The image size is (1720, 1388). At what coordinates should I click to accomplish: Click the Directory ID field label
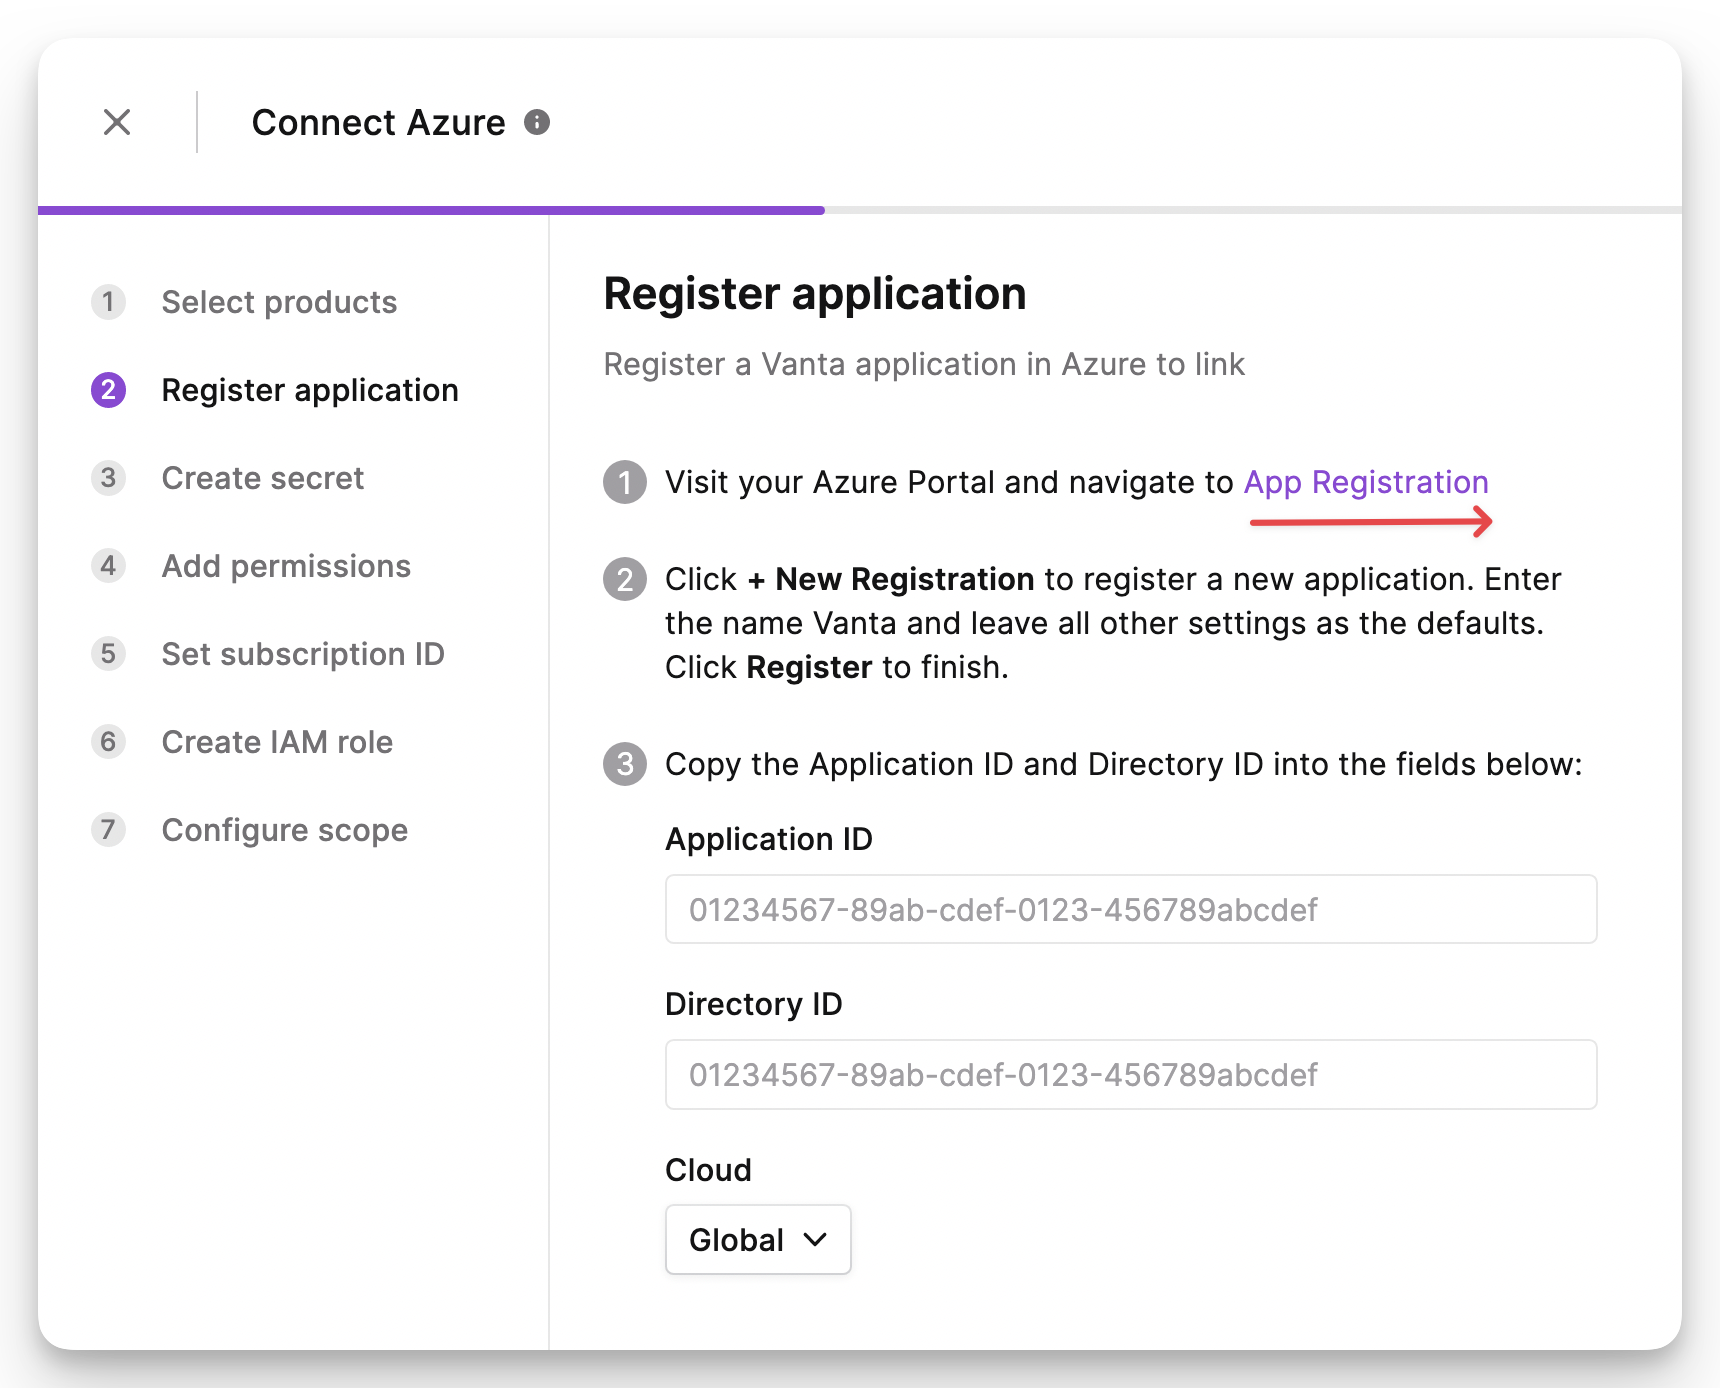pos(754,1004)
